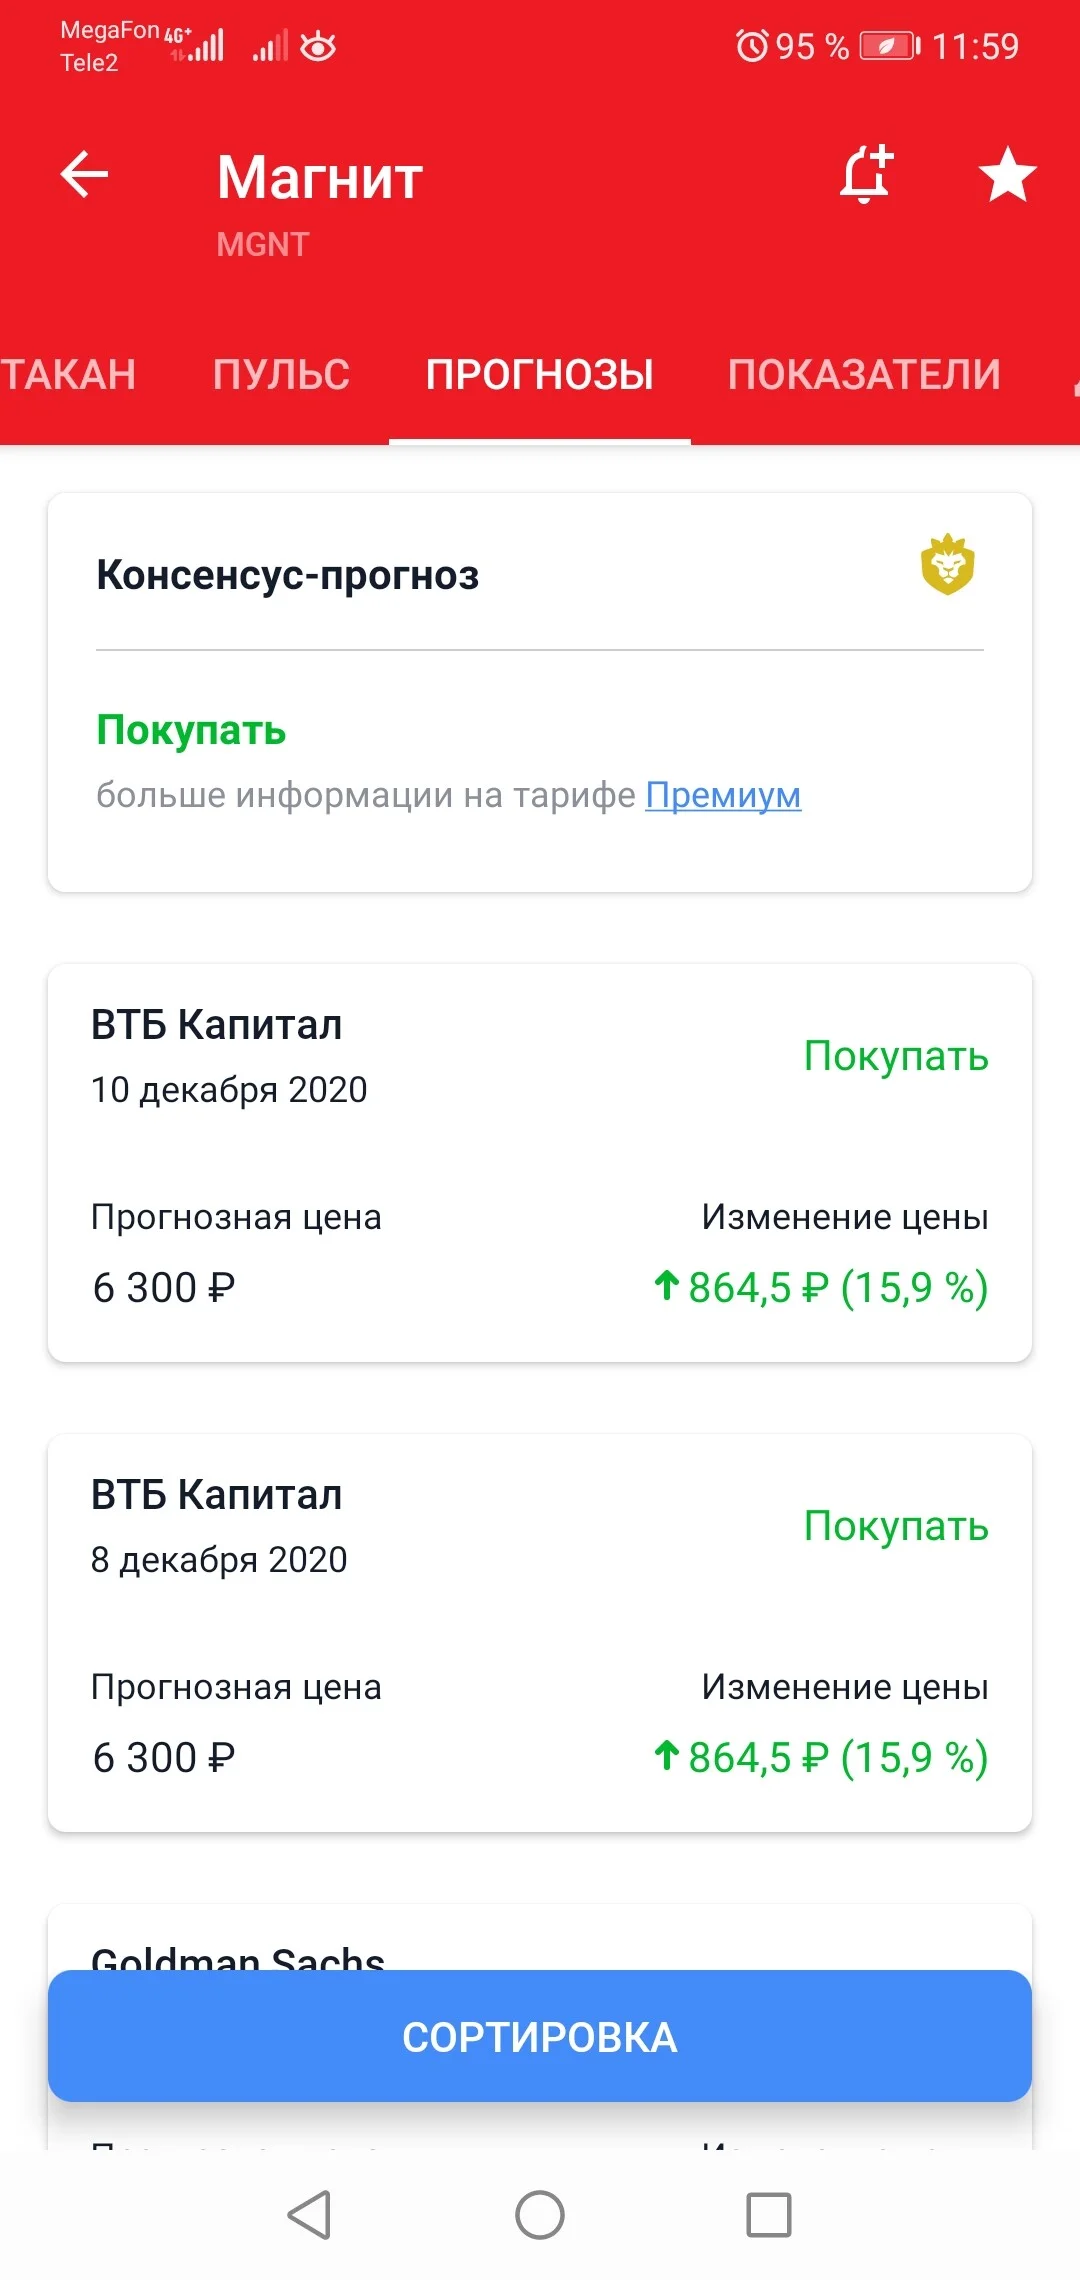The width and height of the screenshot is (1080, 2280).
Task: Tap the back arrow in the header
Action: pyautogui.click(x=85, y=175)
